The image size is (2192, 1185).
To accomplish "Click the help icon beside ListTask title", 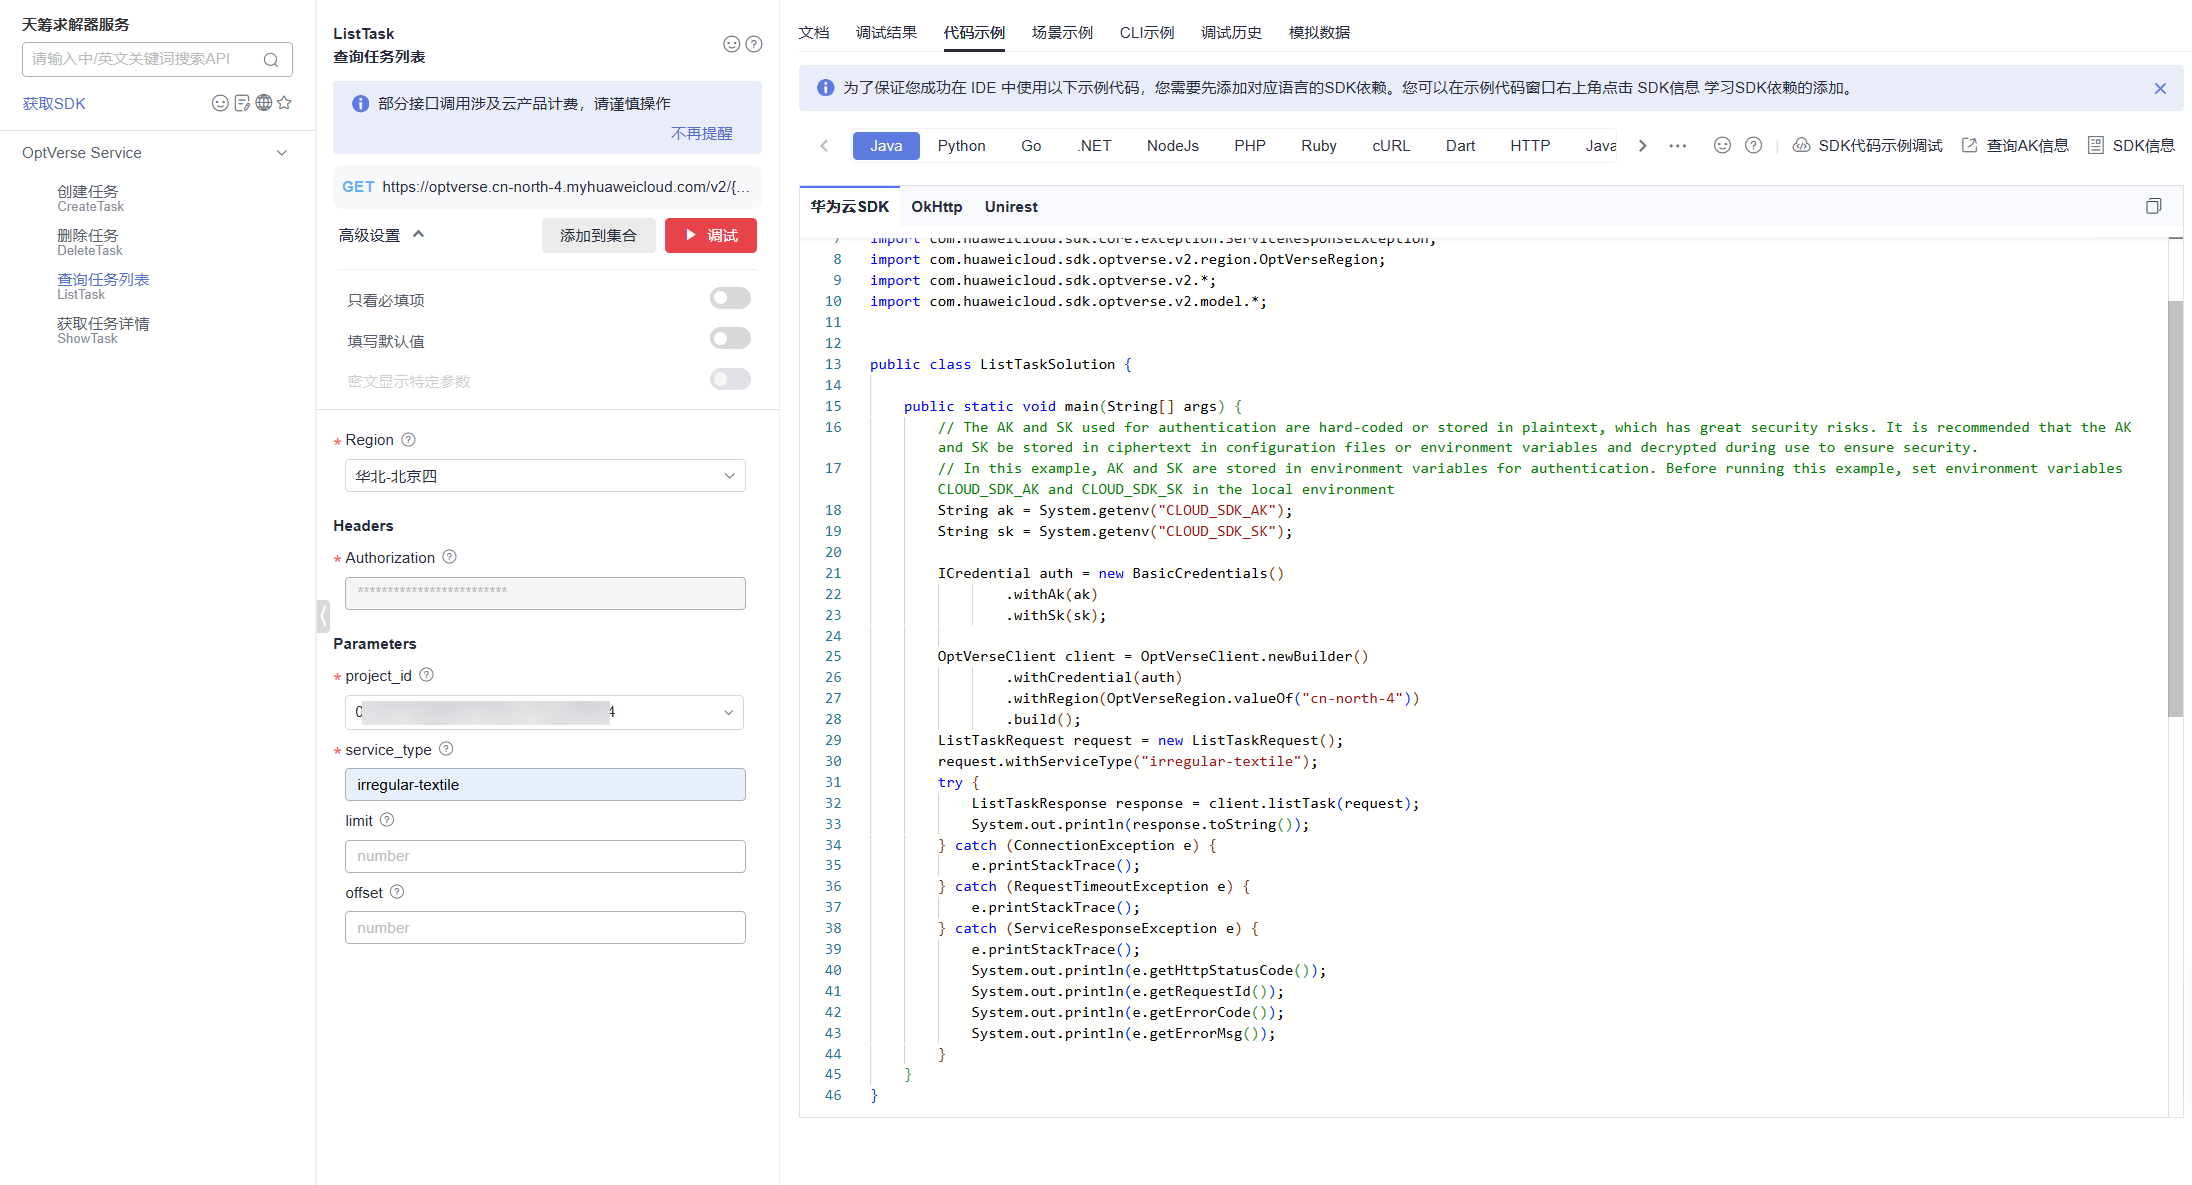I will point(754,44).
